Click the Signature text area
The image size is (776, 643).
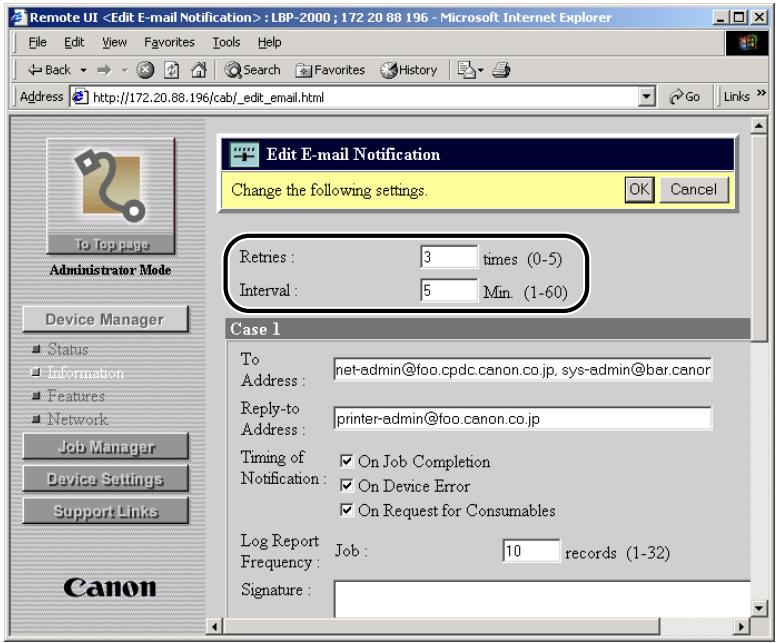[542, 599]
